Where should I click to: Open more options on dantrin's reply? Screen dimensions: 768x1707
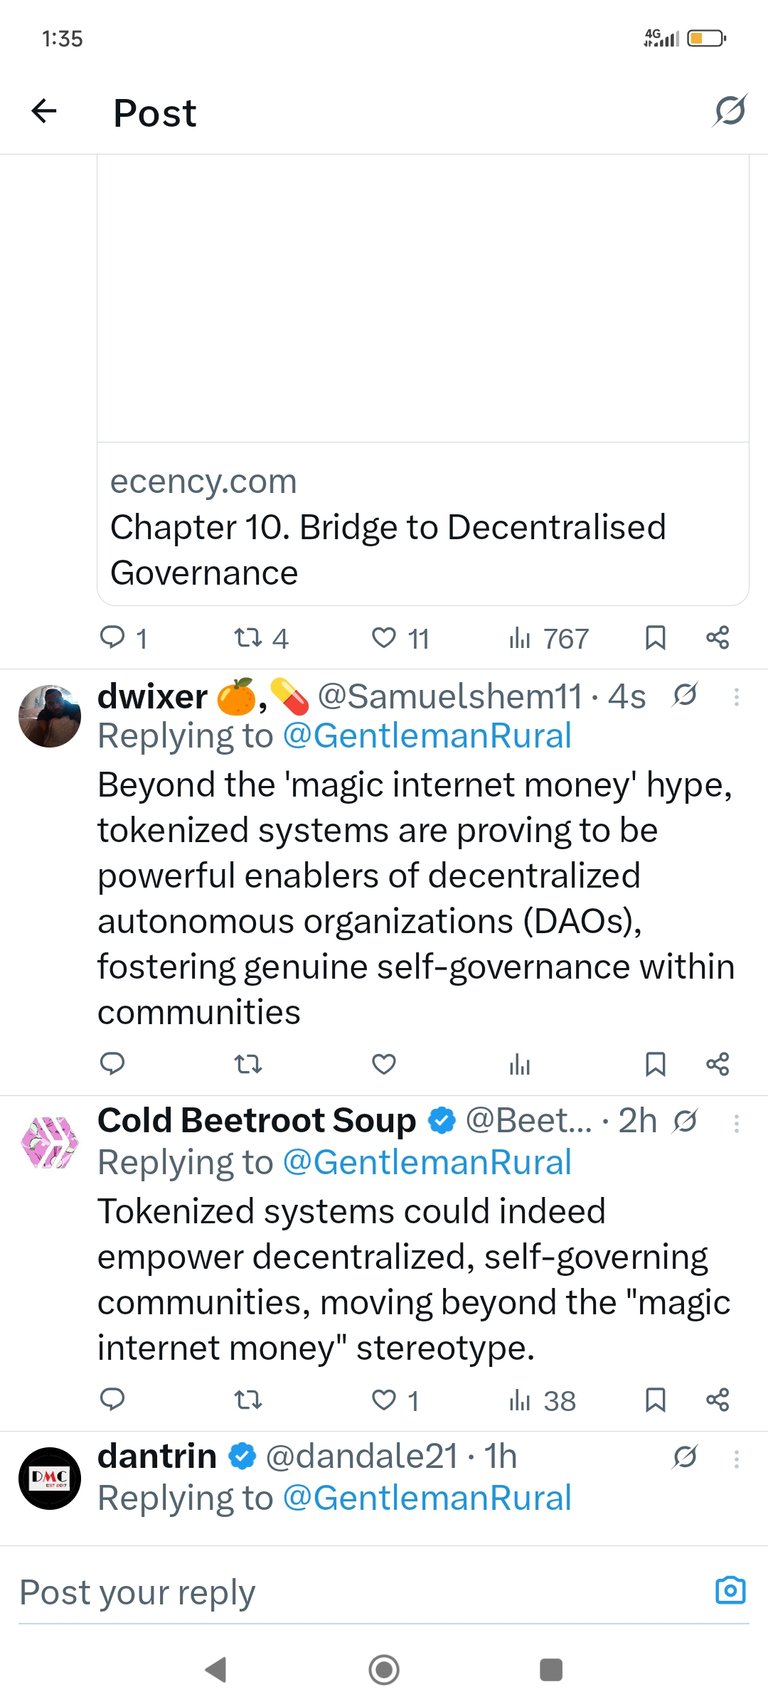pyautogui.click(x=737, y=1459)
